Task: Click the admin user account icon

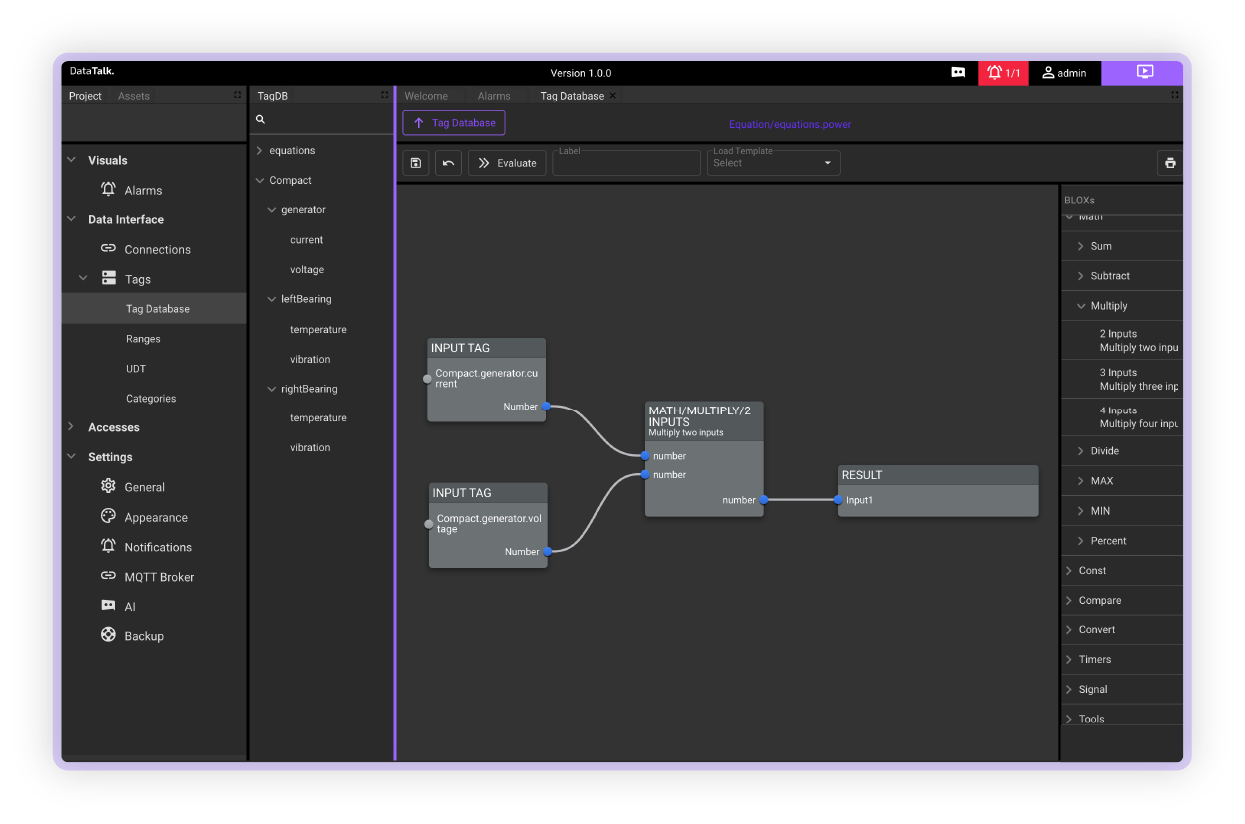Action: pos(1063,72)
